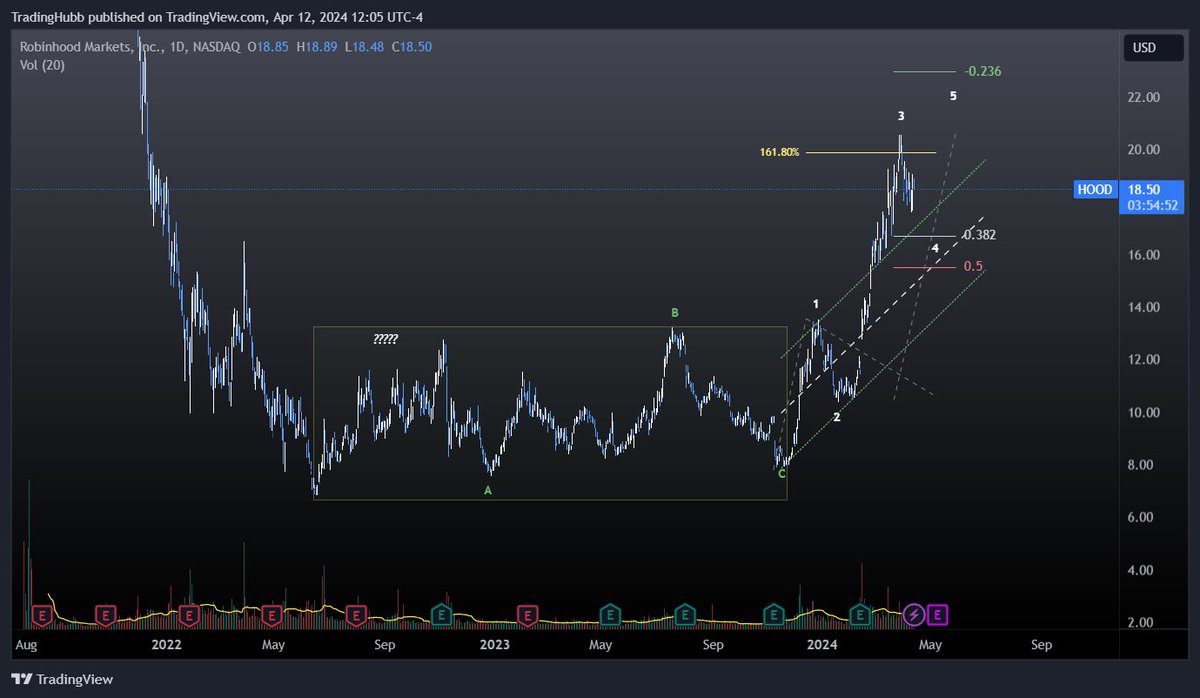Viewport: 1200px width, 698px height.
Task: Open the red earnings marker above Aug label
Action: tap(43, 614)
